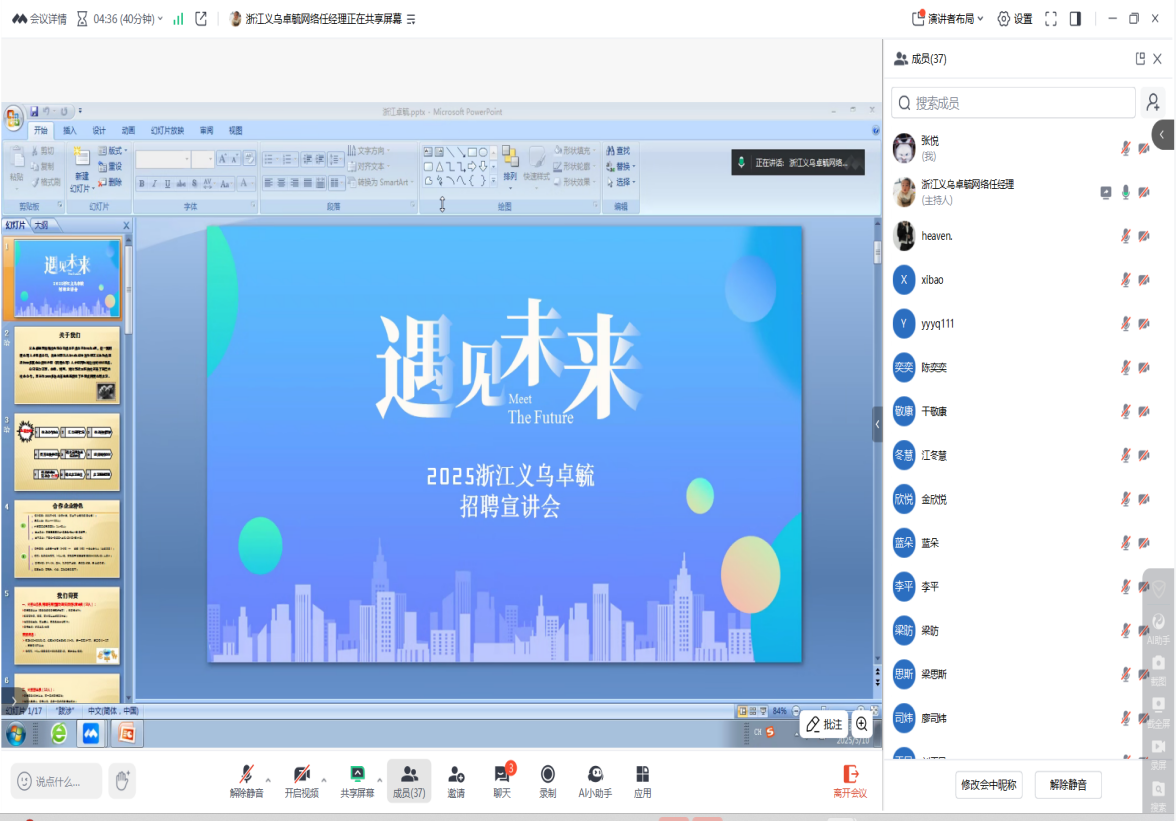Toggle microphone icon for heaven.
The height and width of the screenshot is (821, 1176).
(1125, 236)
